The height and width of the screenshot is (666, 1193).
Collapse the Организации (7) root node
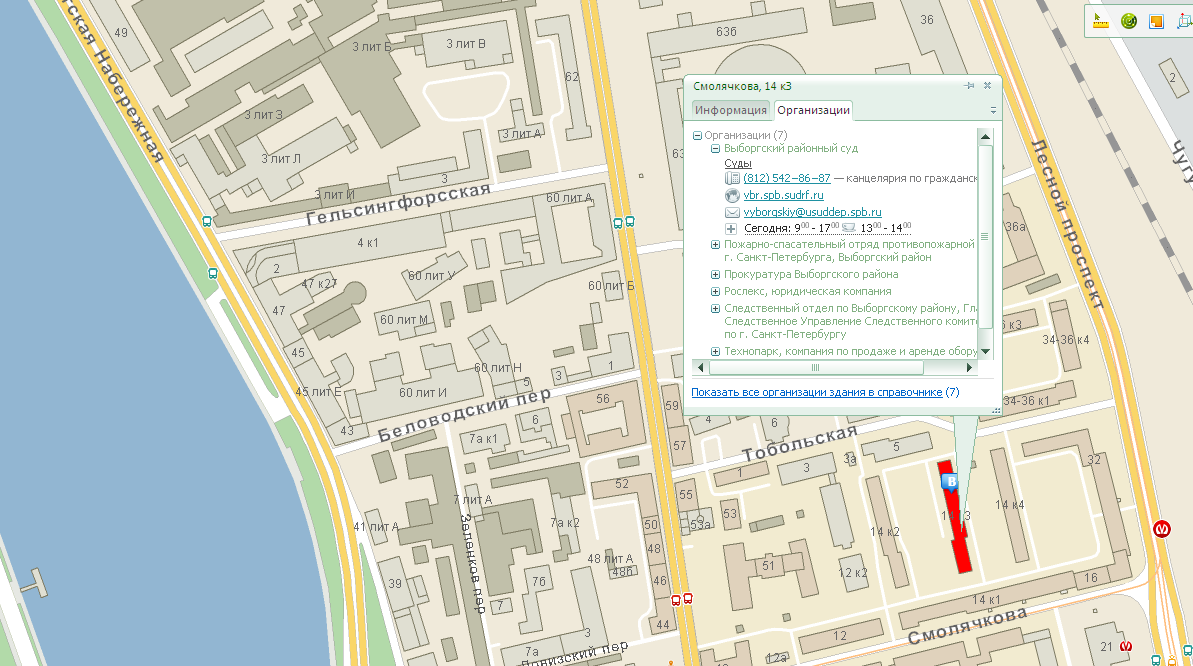point(697,135)
